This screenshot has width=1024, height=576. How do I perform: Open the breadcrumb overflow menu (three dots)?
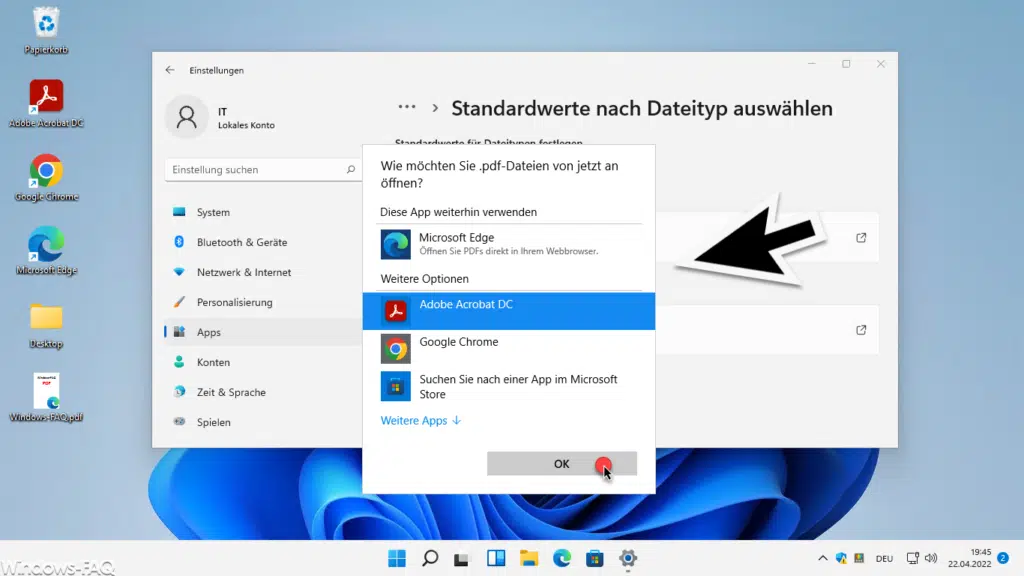(406, 105)
